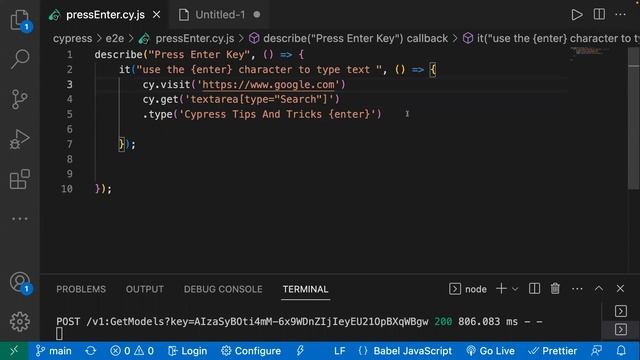Select the first terminal instance icon

point(621,311)
